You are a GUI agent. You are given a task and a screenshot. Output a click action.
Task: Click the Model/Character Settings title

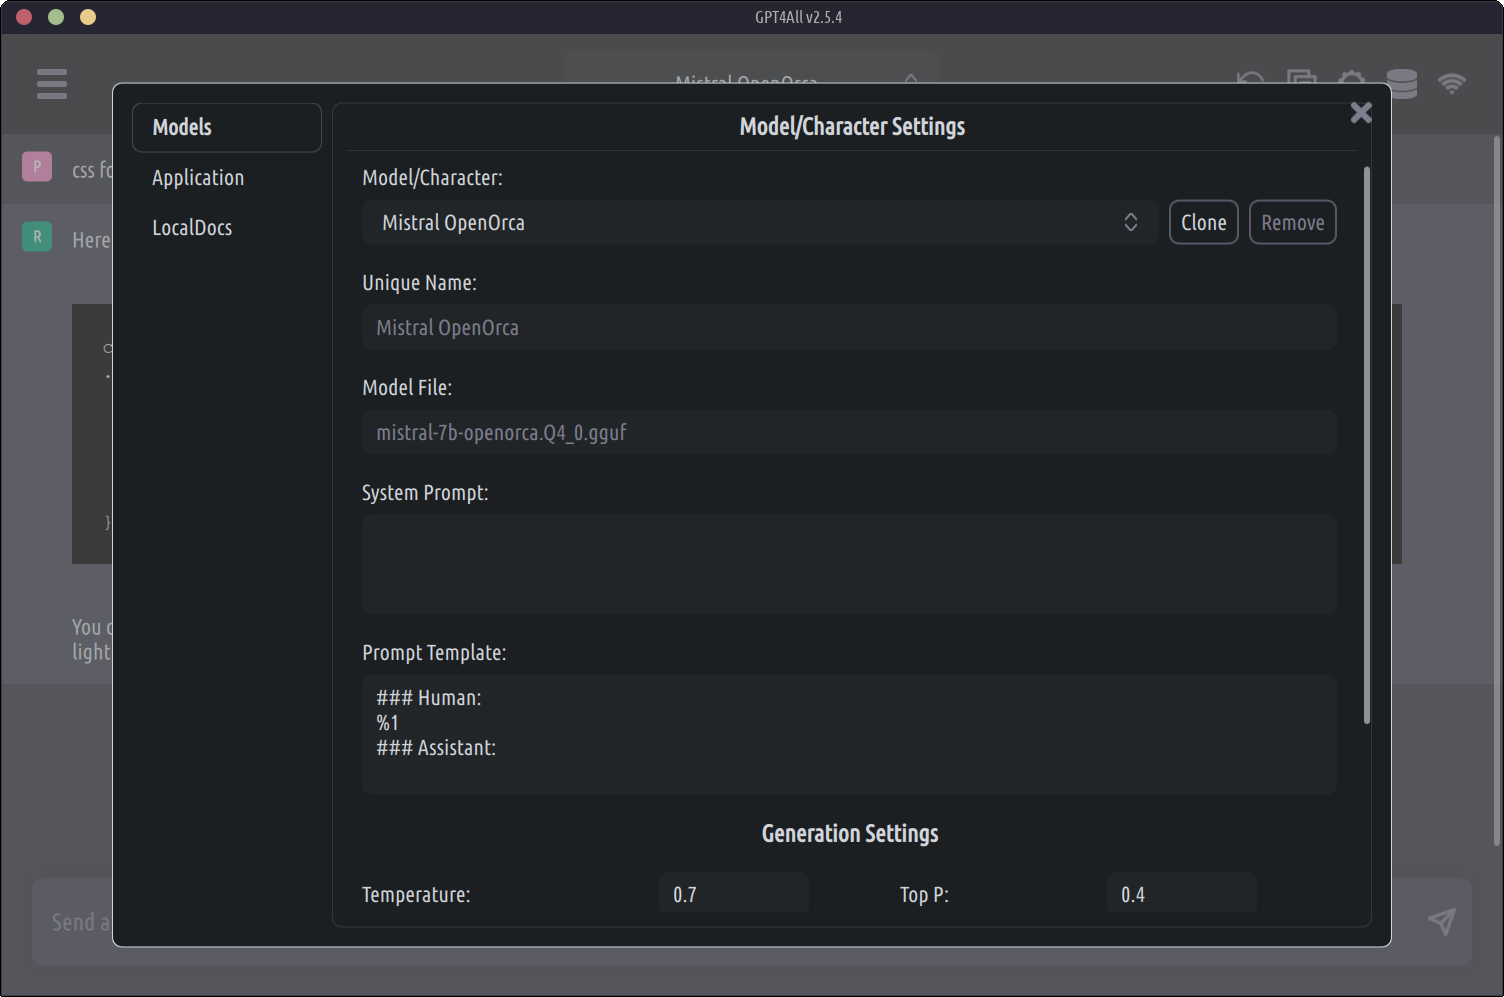[x=852, y=126]
